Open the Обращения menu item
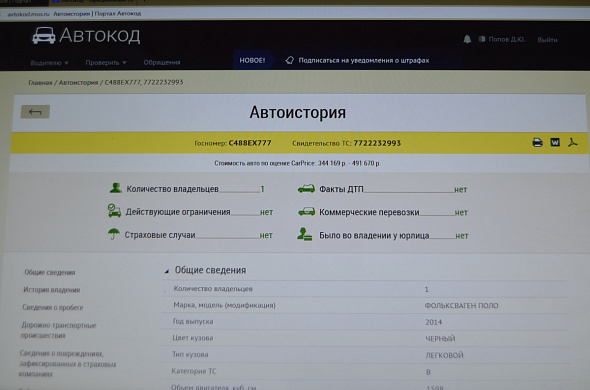 click(x=162, y=62)
